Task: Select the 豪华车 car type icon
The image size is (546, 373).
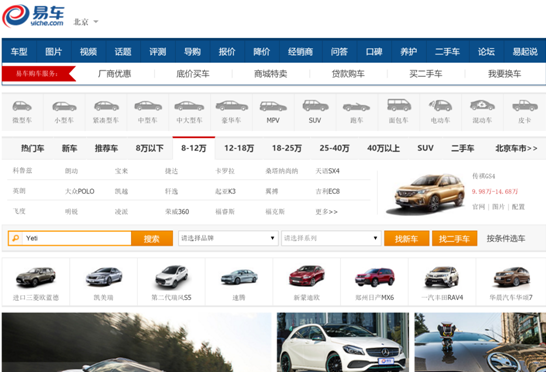Action: click(232, 106)
